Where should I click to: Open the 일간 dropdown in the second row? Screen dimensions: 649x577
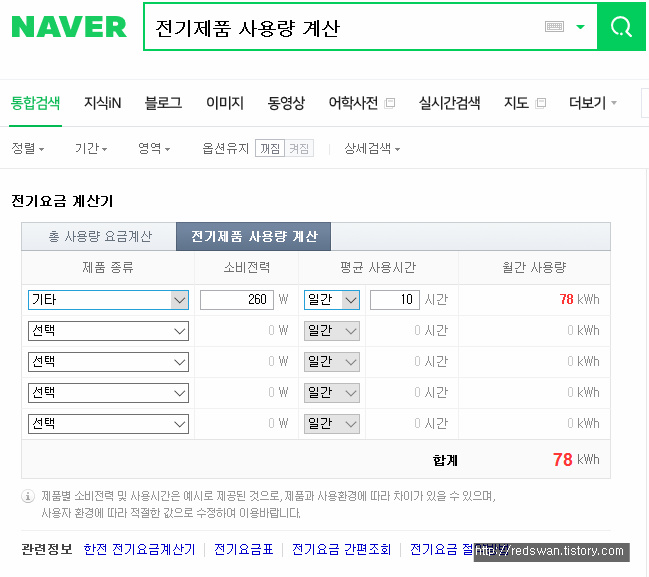tap(332, 331)
